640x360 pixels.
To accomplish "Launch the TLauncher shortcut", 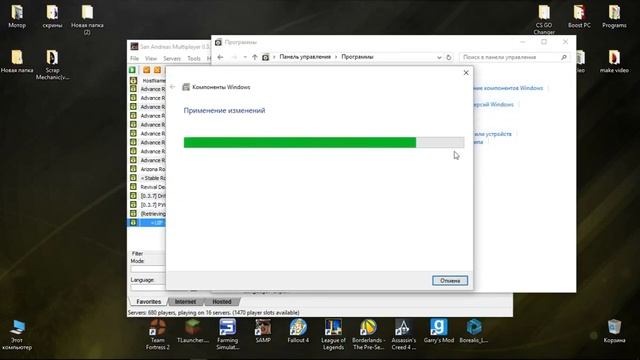I will pyautogui.click(x=193, y=331).
